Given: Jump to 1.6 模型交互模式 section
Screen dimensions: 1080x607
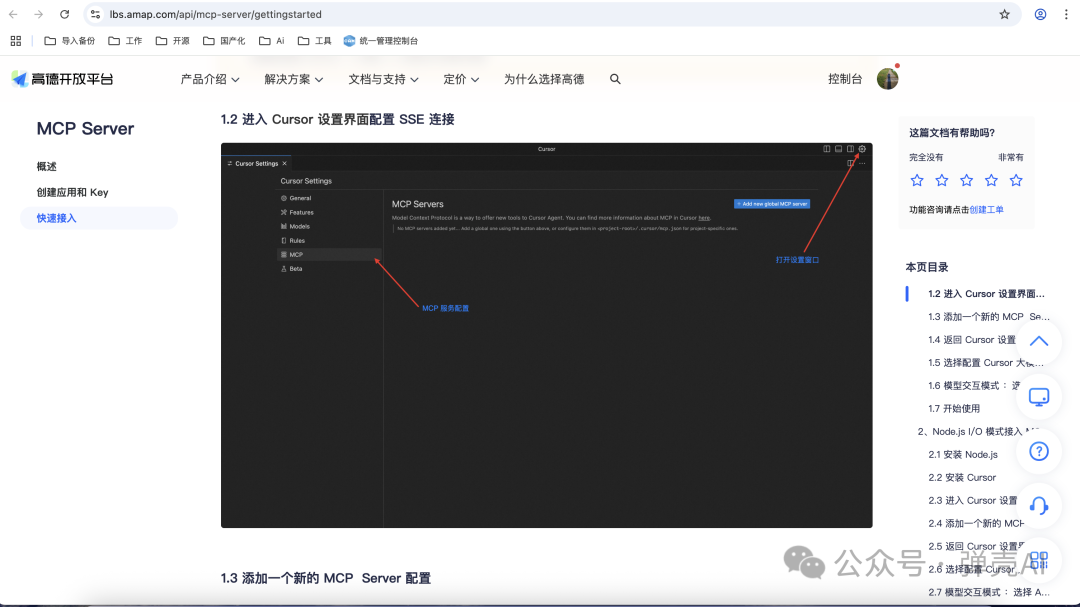Looking at the screenshot, I should tap(973, 386).
